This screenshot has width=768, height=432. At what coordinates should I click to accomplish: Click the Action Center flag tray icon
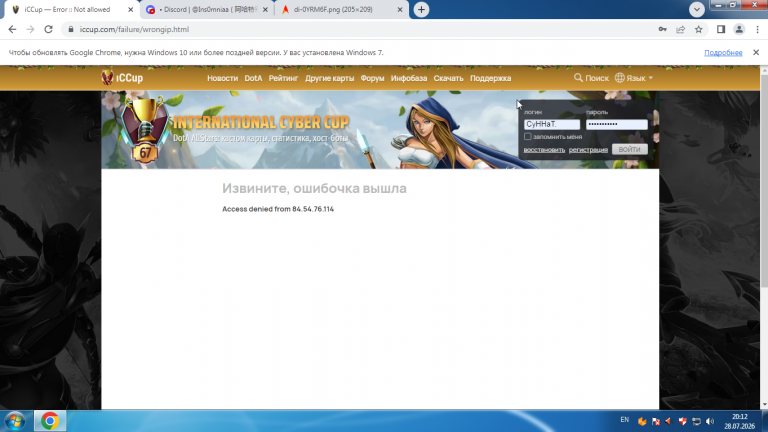click(655, 421)
